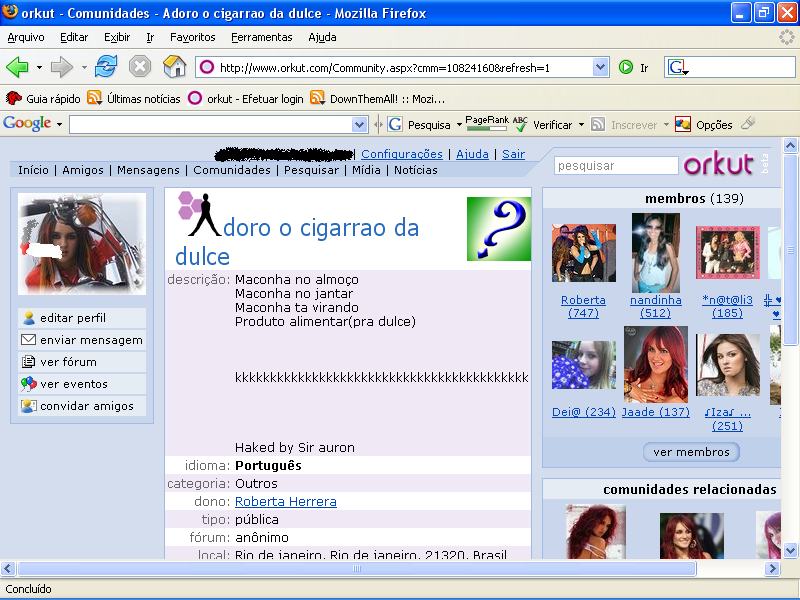Viewport: 800px width, 600px height.
Task: Click the PageRank indicator
Action: (x=487, y=123)
